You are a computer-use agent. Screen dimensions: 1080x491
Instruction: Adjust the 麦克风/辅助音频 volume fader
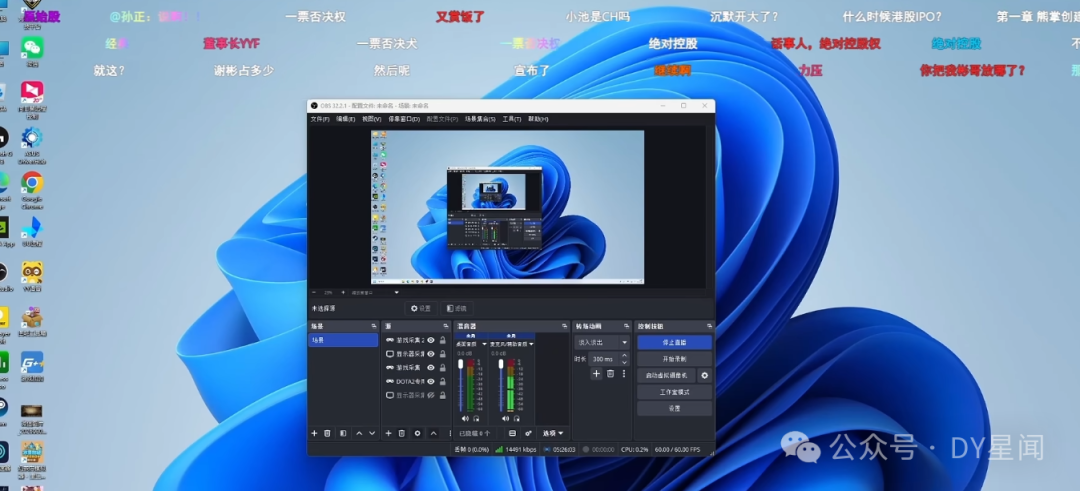coord(501,363)
